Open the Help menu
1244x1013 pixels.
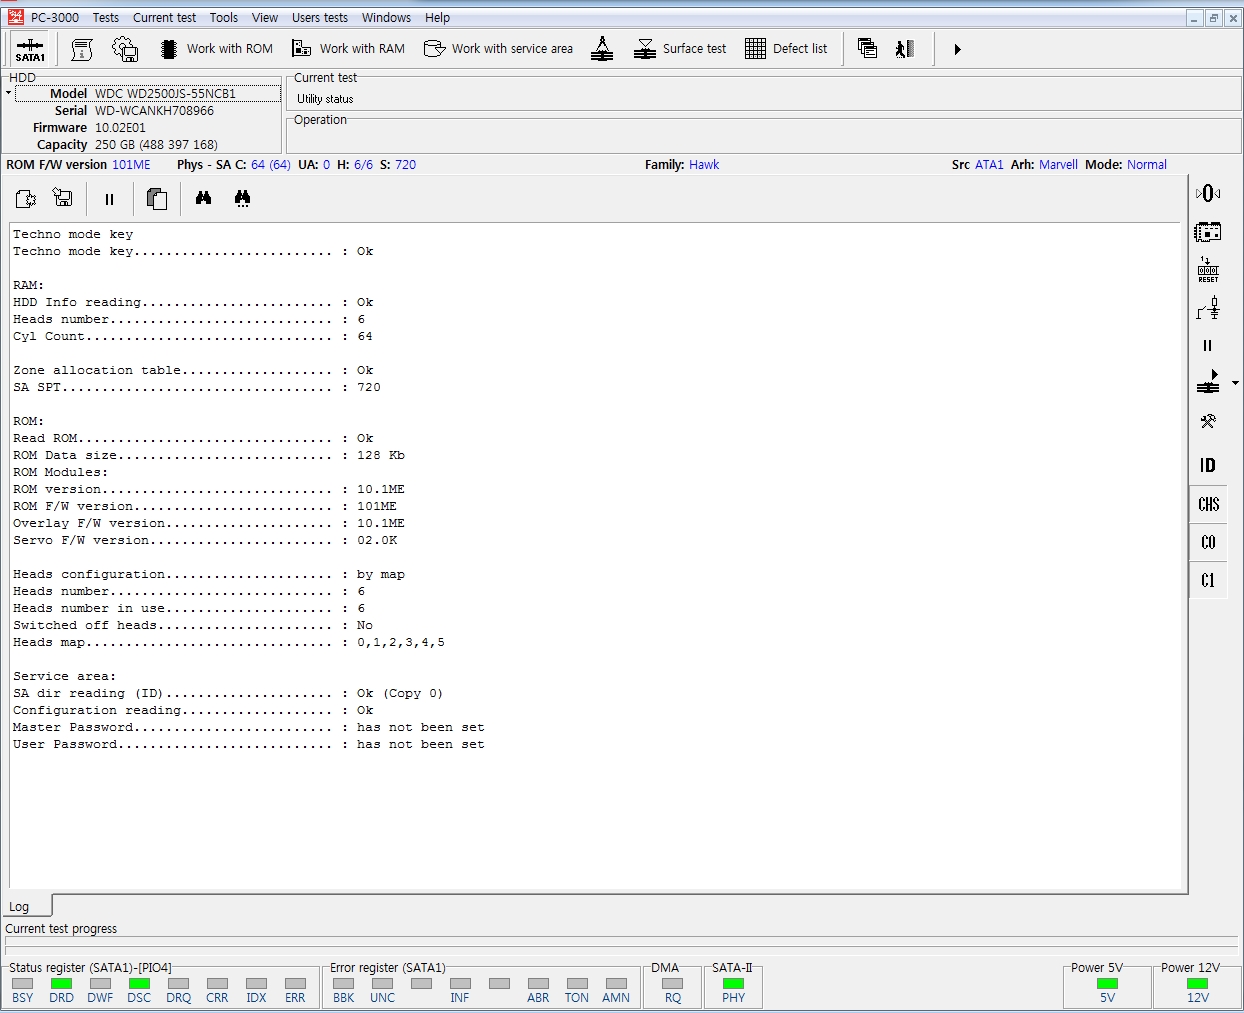(x=437, y=17)
